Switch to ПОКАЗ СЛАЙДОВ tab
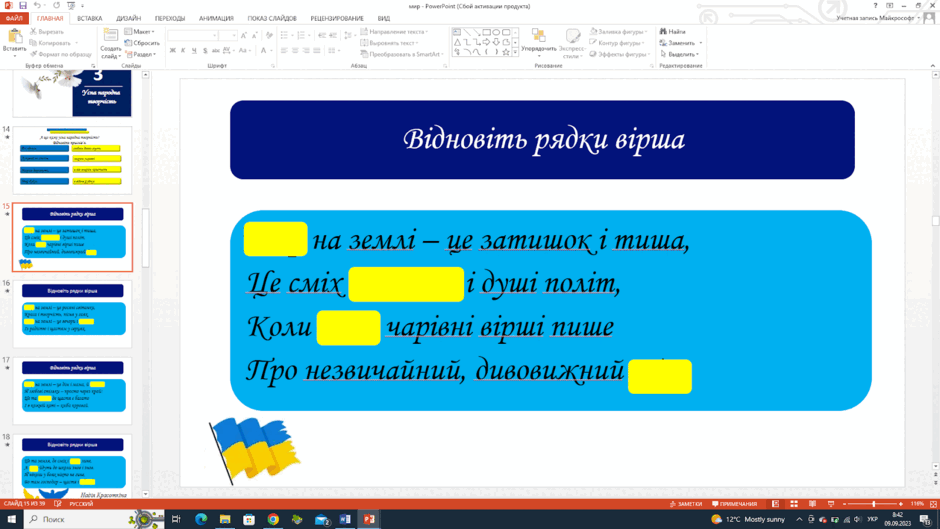 pos(272,19)
